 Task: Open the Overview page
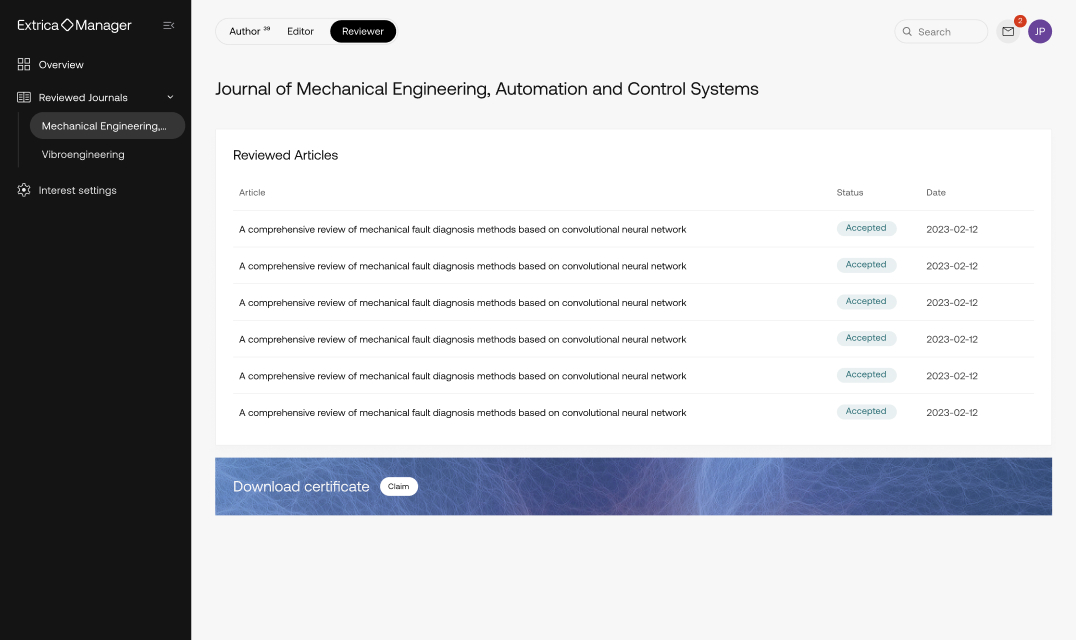coord(61,64)
